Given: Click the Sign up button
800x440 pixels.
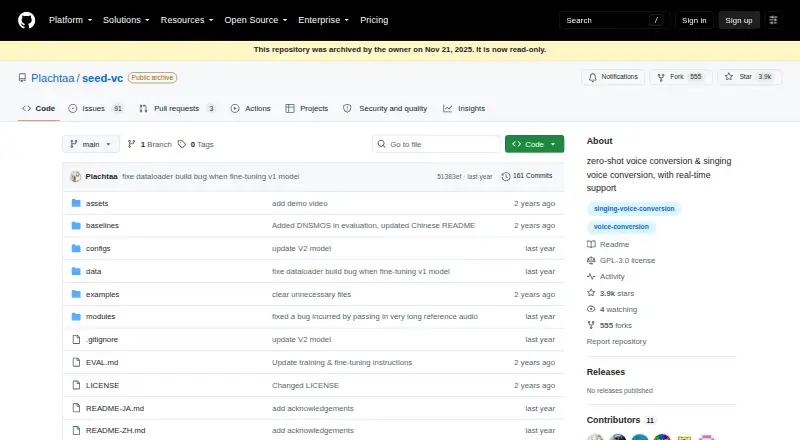Looking at the screenshot, I should [739, 20].
